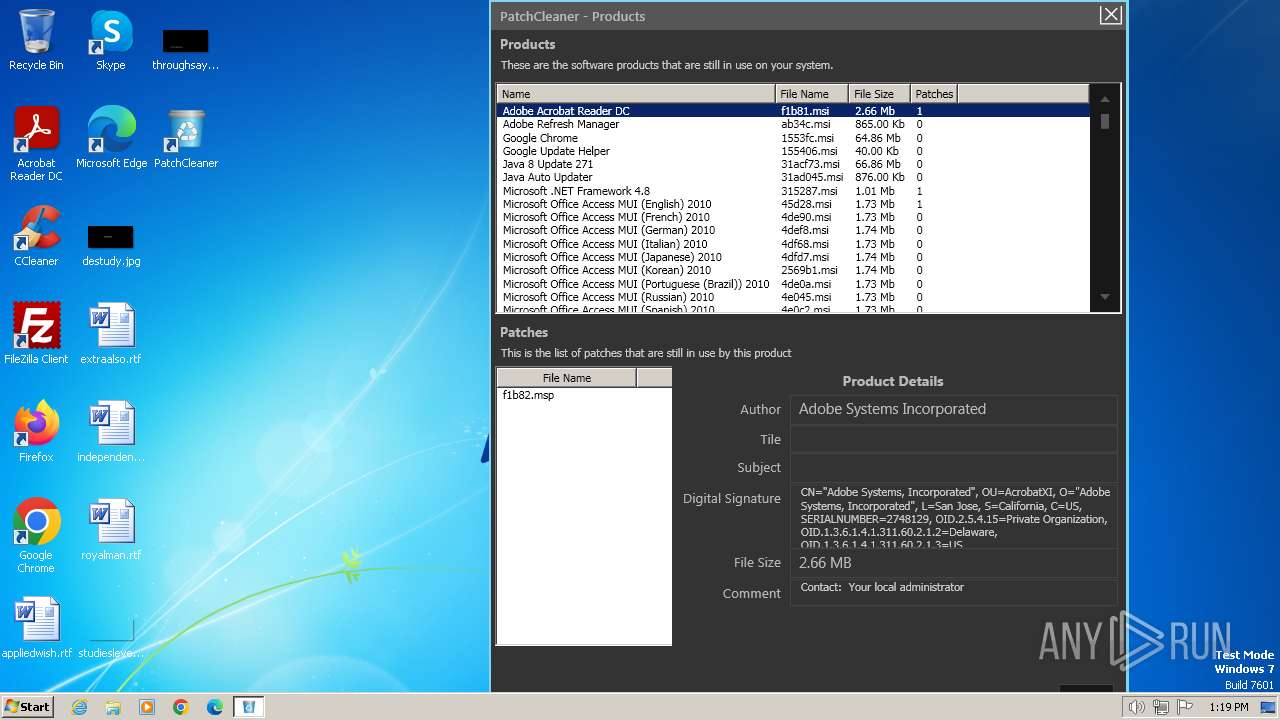
Task: Click the File Size 2.66 MB field
Action: tap(954, 563)
